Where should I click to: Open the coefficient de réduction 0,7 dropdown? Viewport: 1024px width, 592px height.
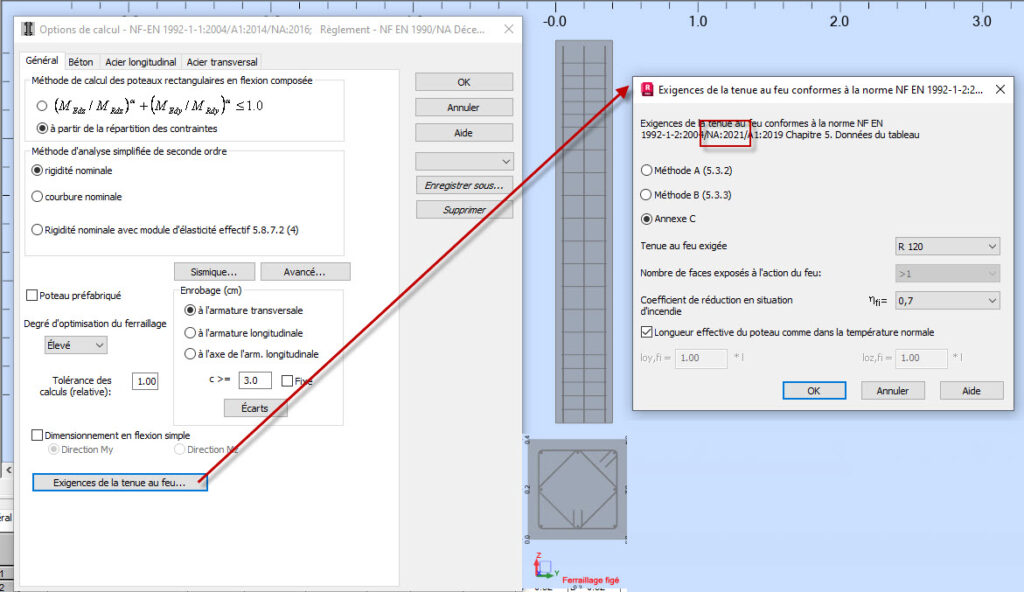click(x=946, y=300)
